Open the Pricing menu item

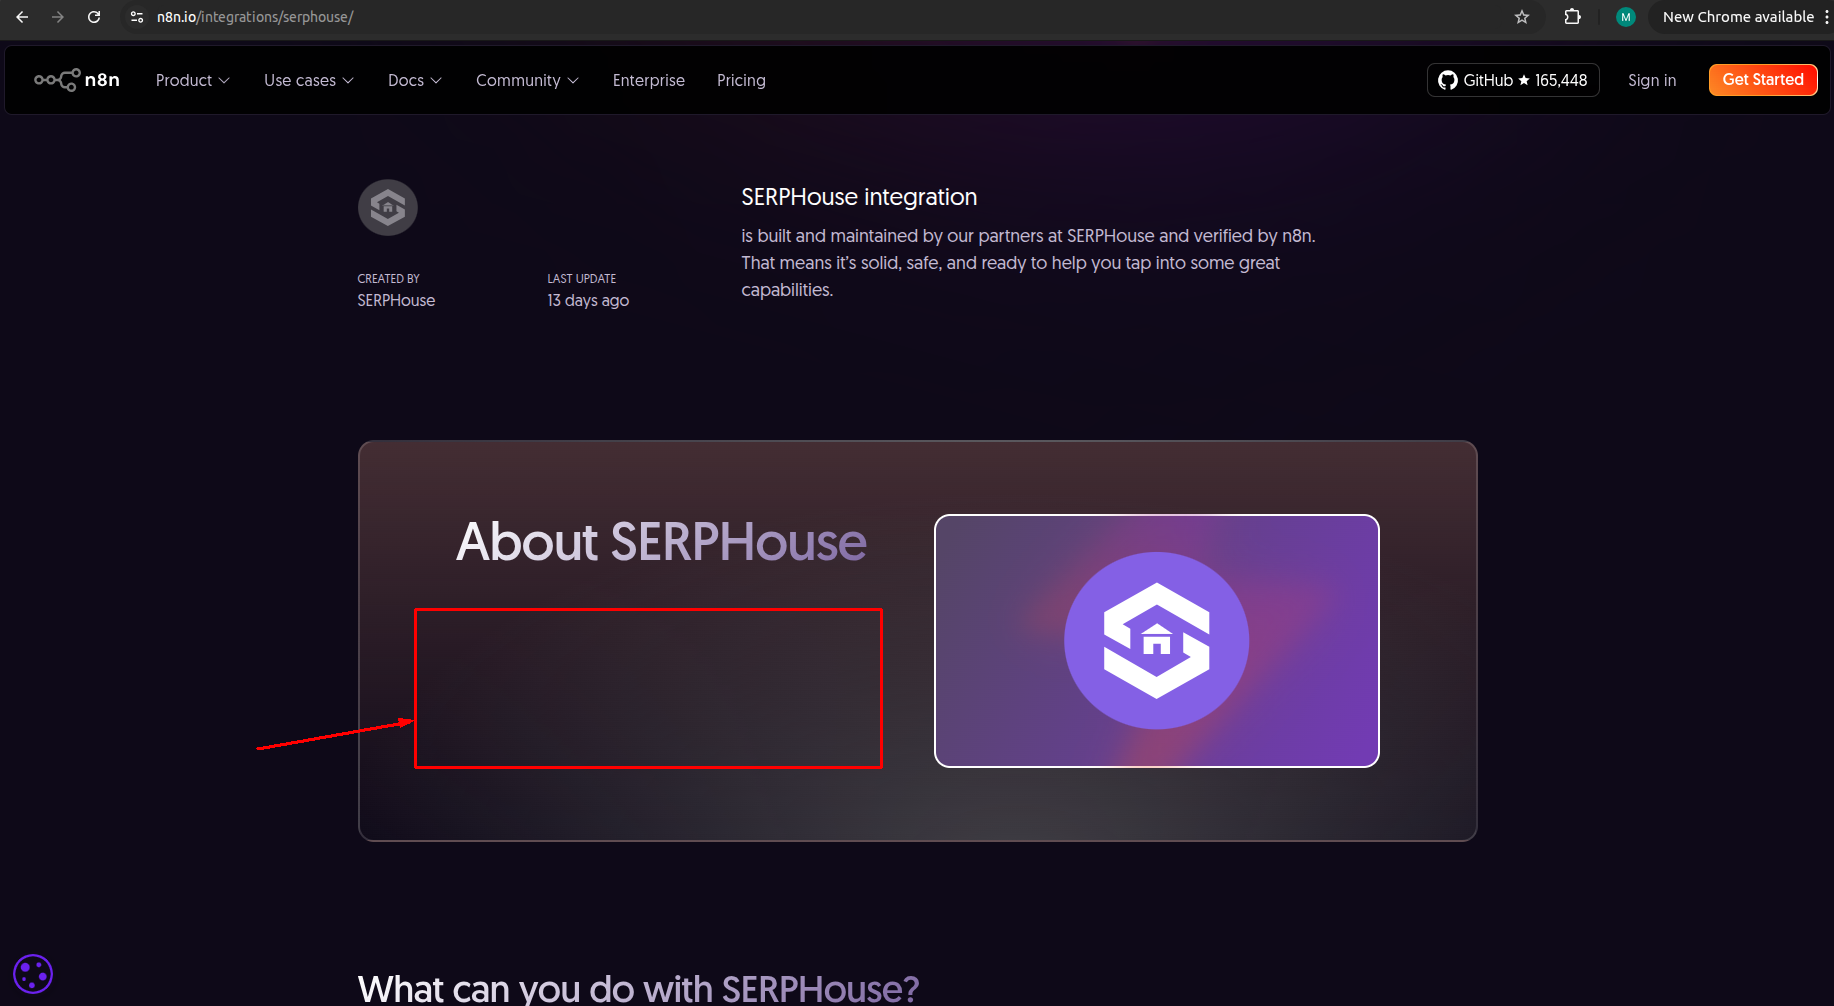click(741, 80)
